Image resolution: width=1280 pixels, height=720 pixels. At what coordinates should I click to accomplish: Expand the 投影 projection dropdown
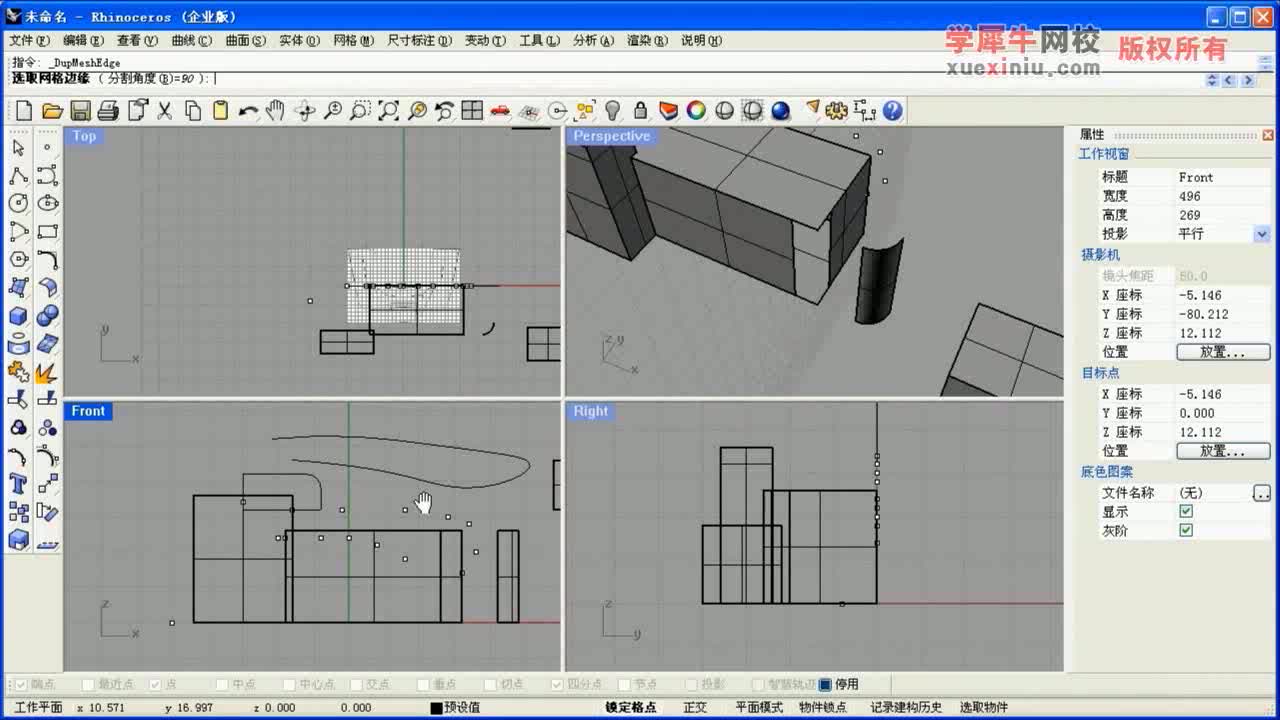click(1262, 234)
